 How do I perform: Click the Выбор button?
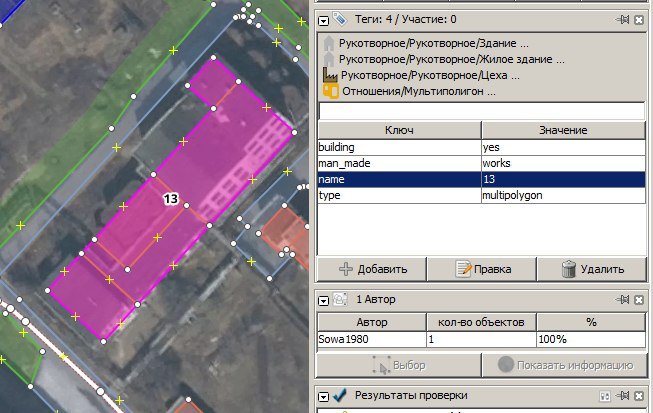coord(399,366)
